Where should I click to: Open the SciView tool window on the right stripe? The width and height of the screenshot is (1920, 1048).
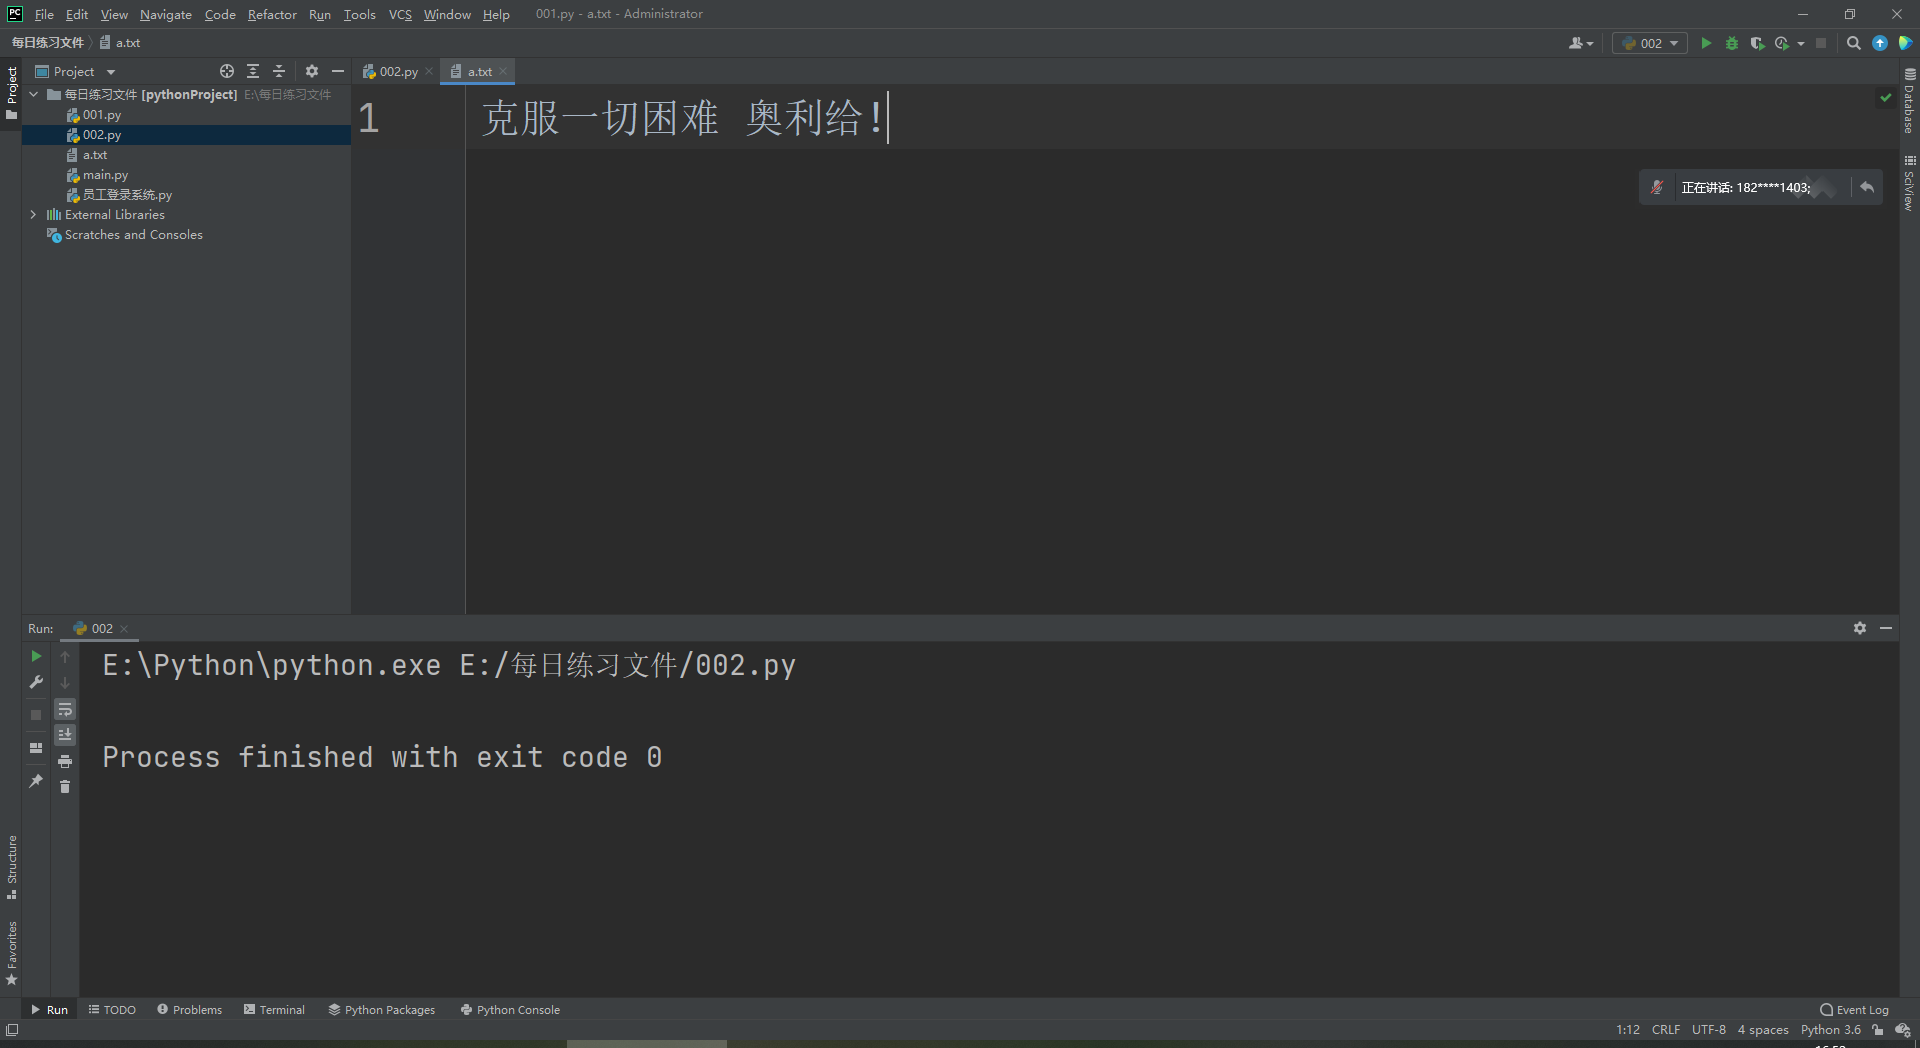pos(1909,183)
